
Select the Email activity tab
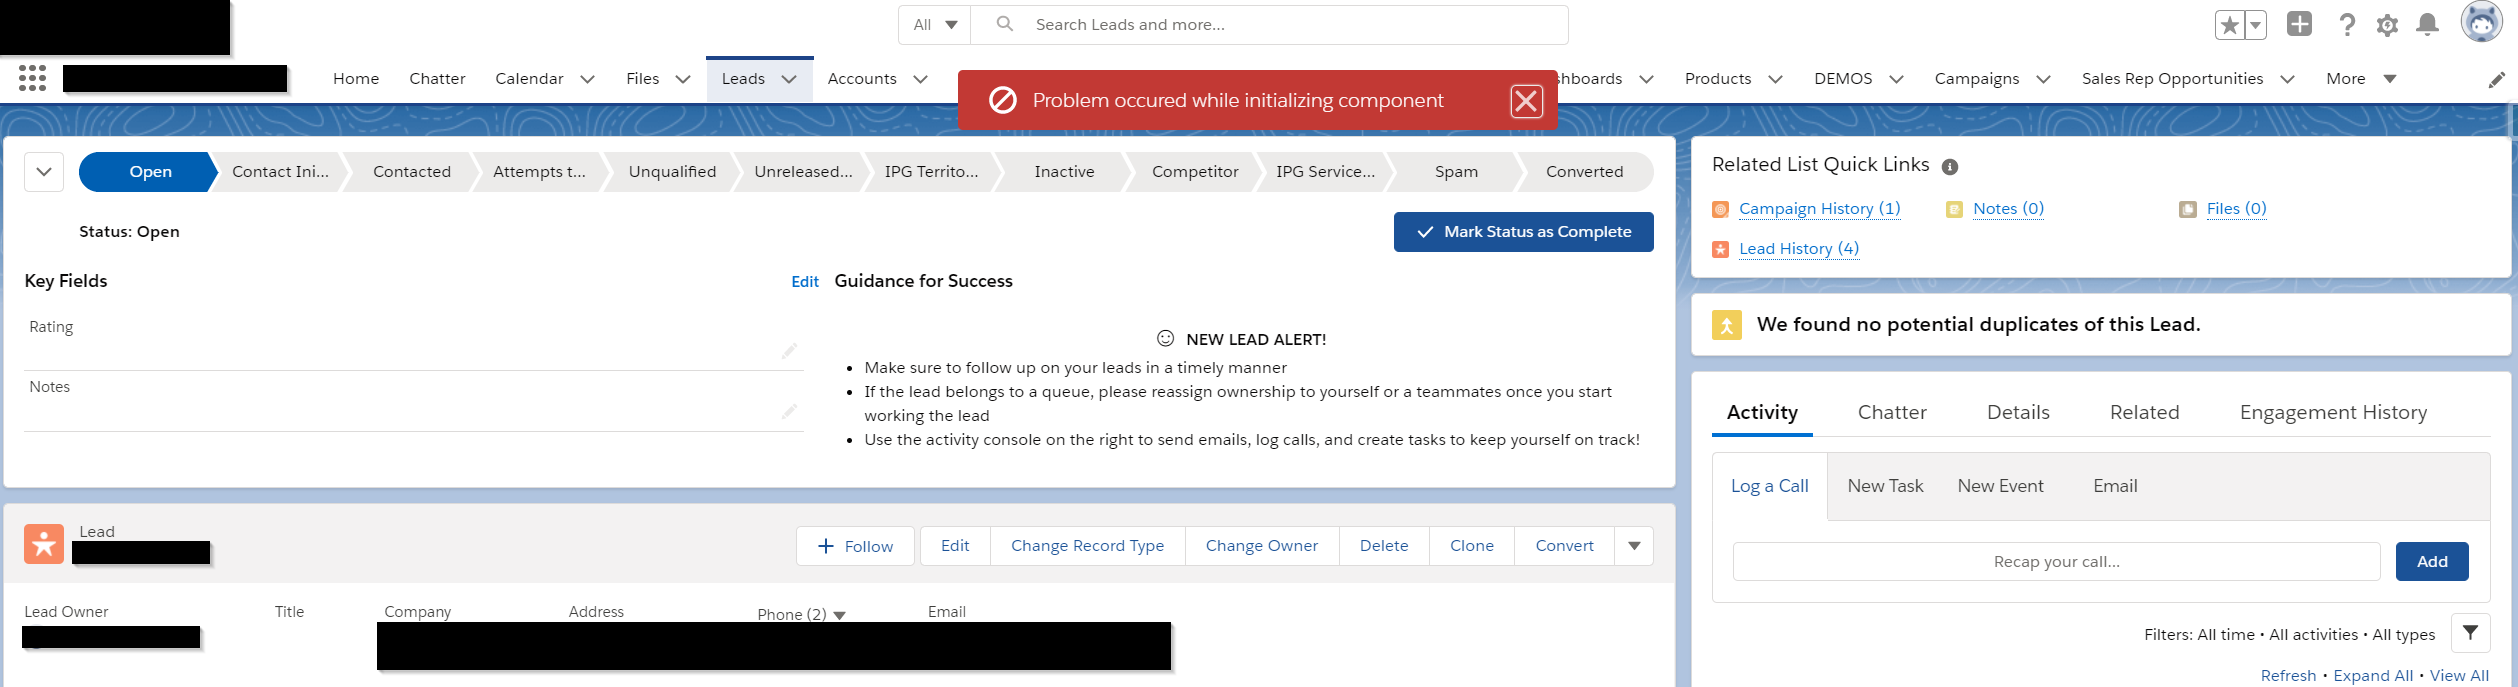coord(2115,486)
